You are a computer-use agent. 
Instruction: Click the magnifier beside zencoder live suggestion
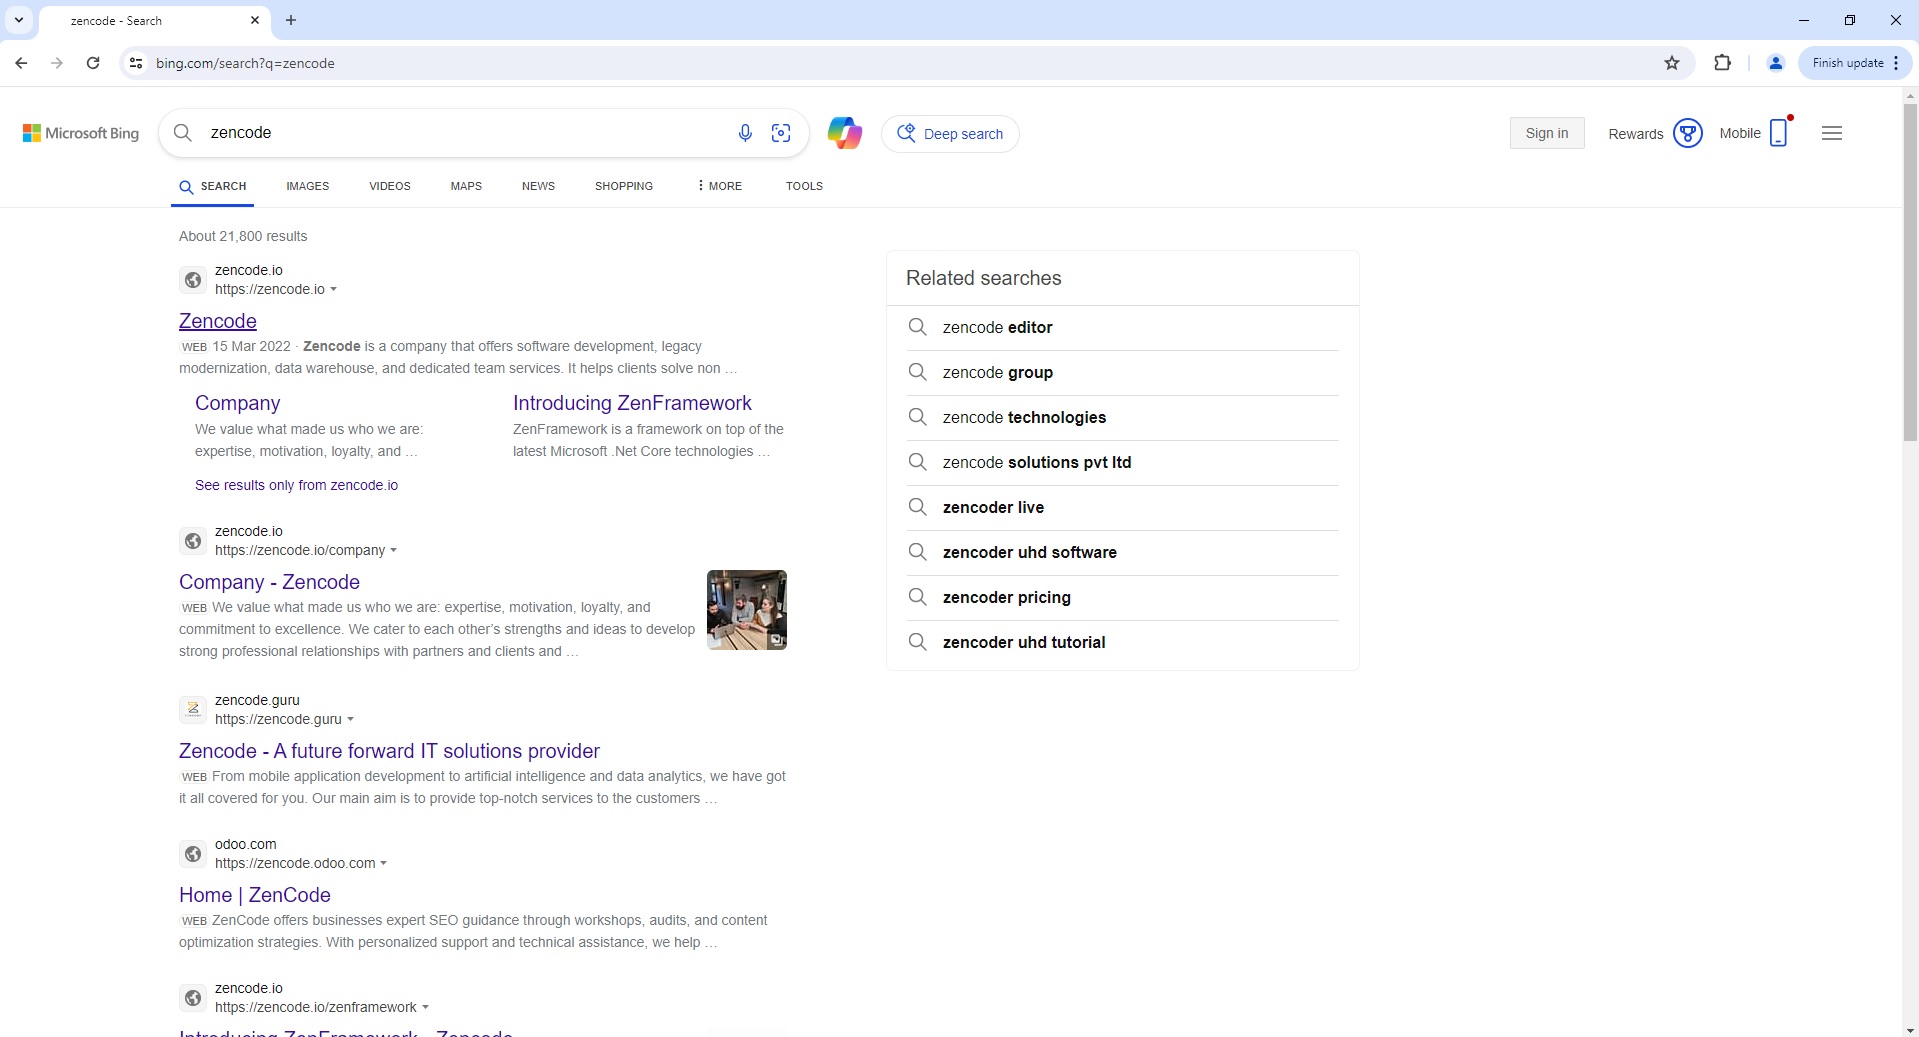tap(917, 507)
